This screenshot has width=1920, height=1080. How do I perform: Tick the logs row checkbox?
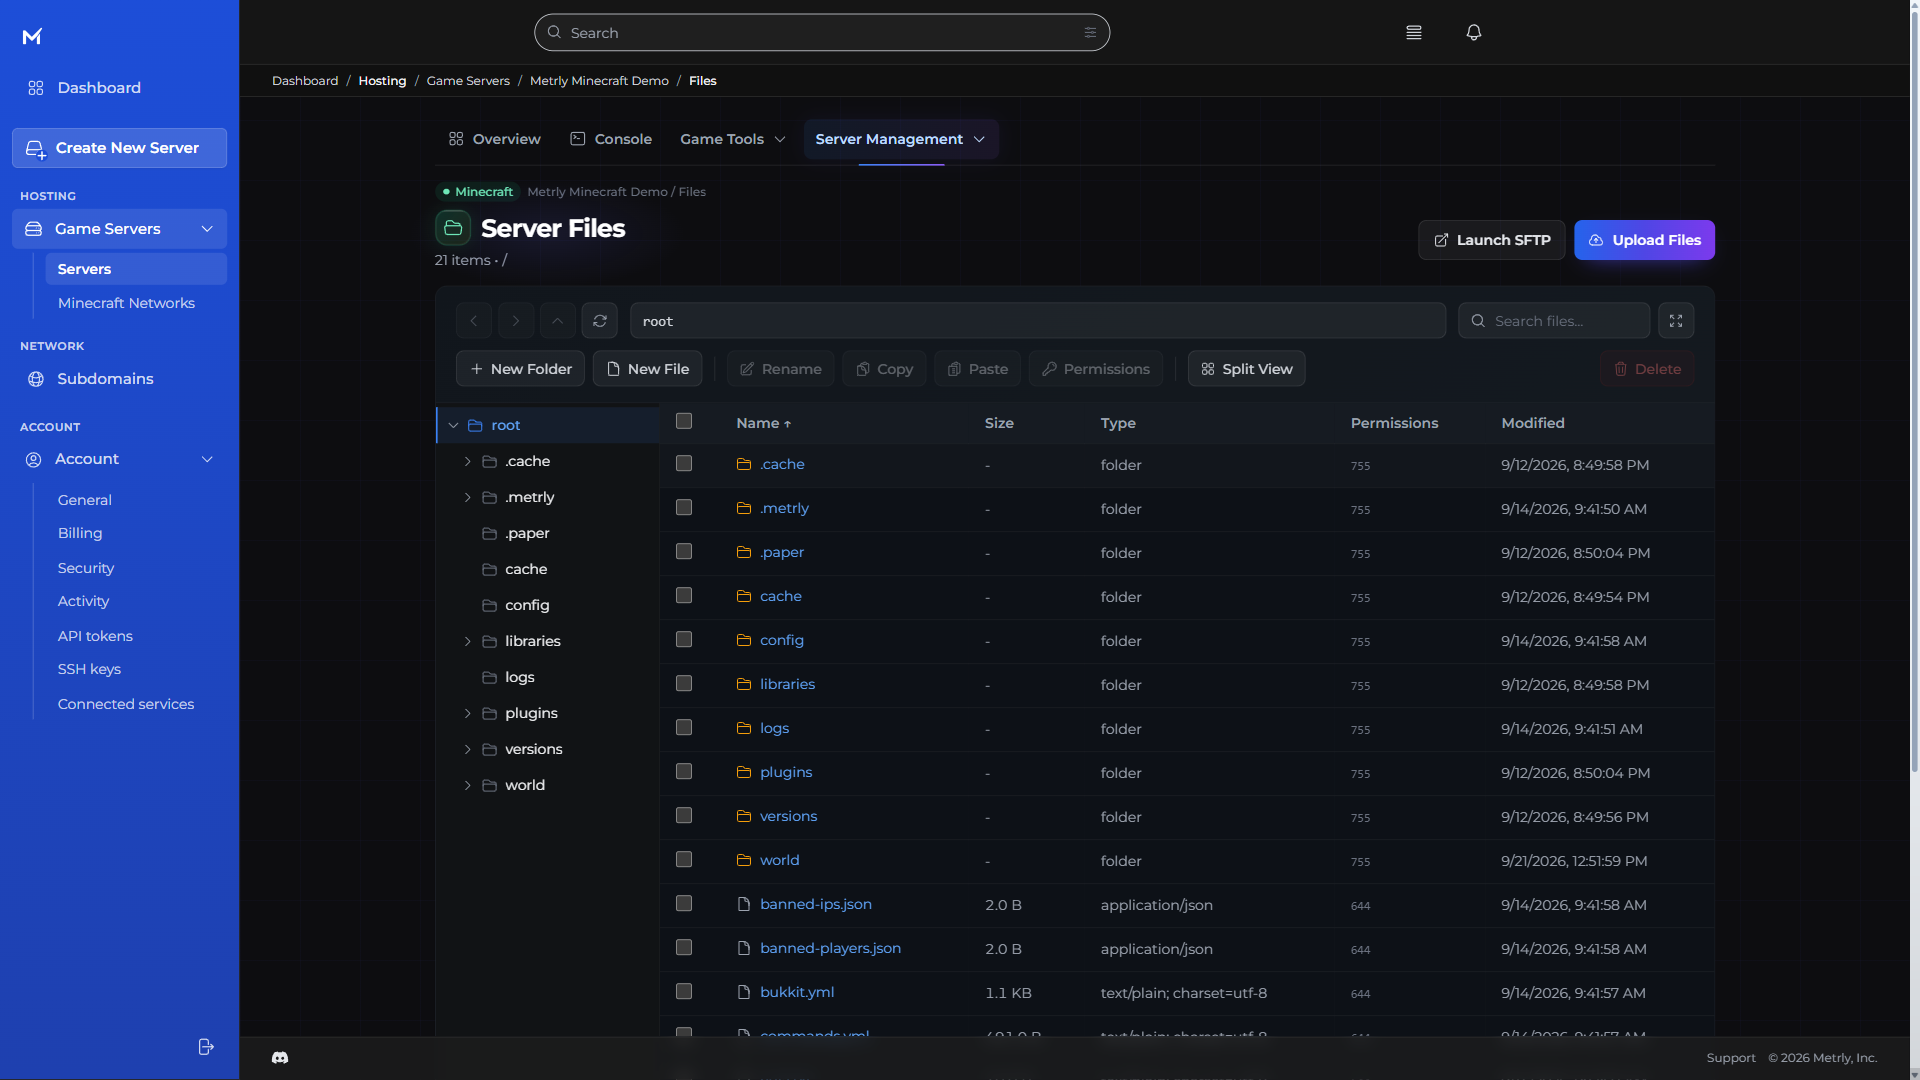[x=684, y=727]
